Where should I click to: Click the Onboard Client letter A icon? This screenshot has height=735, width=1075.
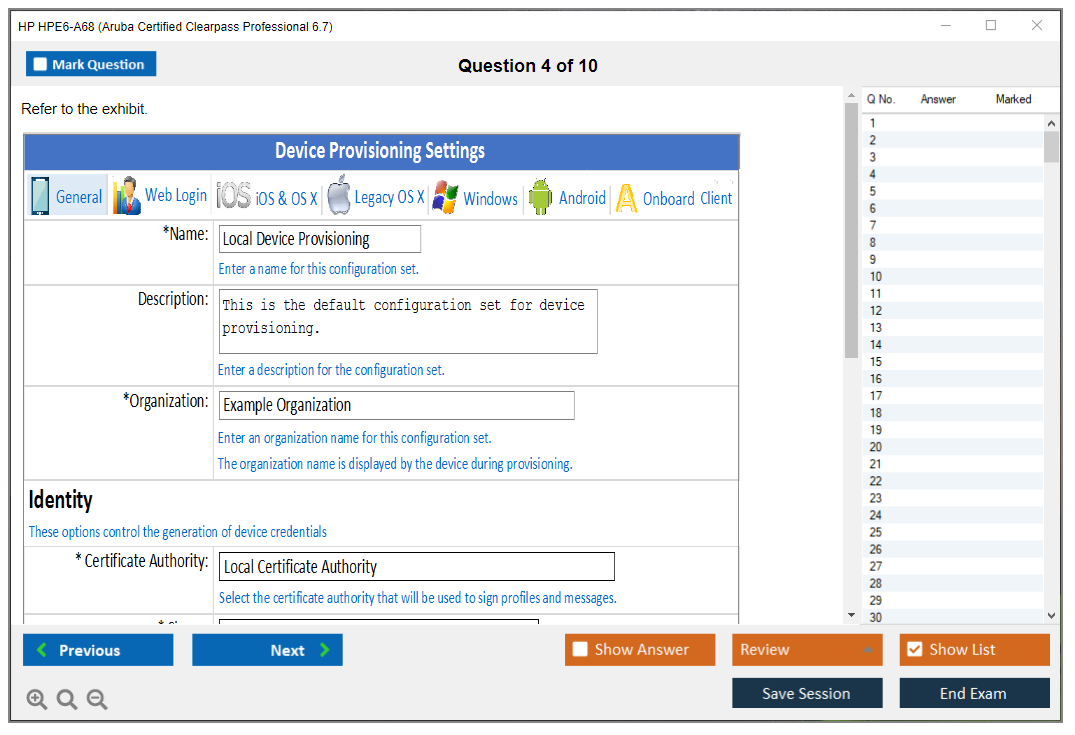[626, 199]
